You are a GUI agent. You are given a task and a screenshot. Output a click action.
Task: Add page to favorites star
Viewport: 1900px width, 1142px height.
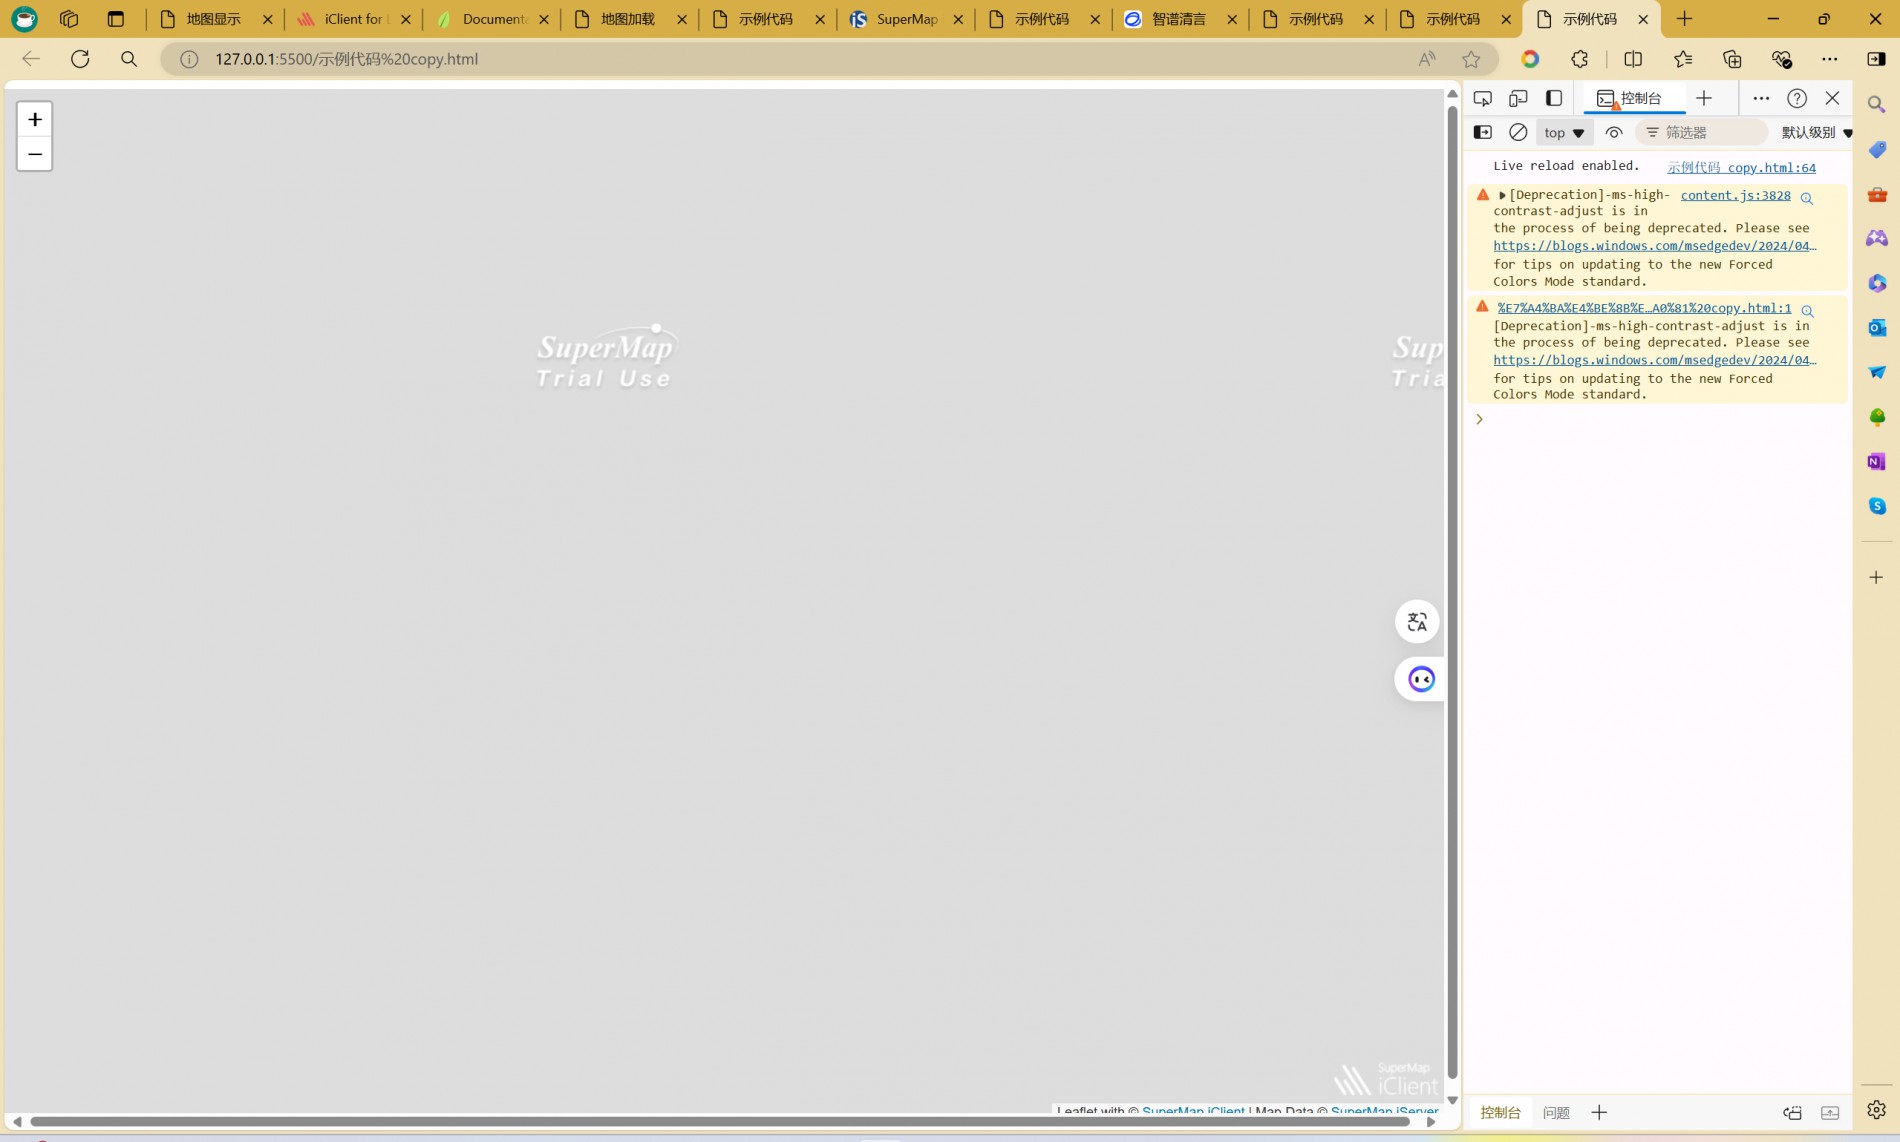coord(1471,59)
